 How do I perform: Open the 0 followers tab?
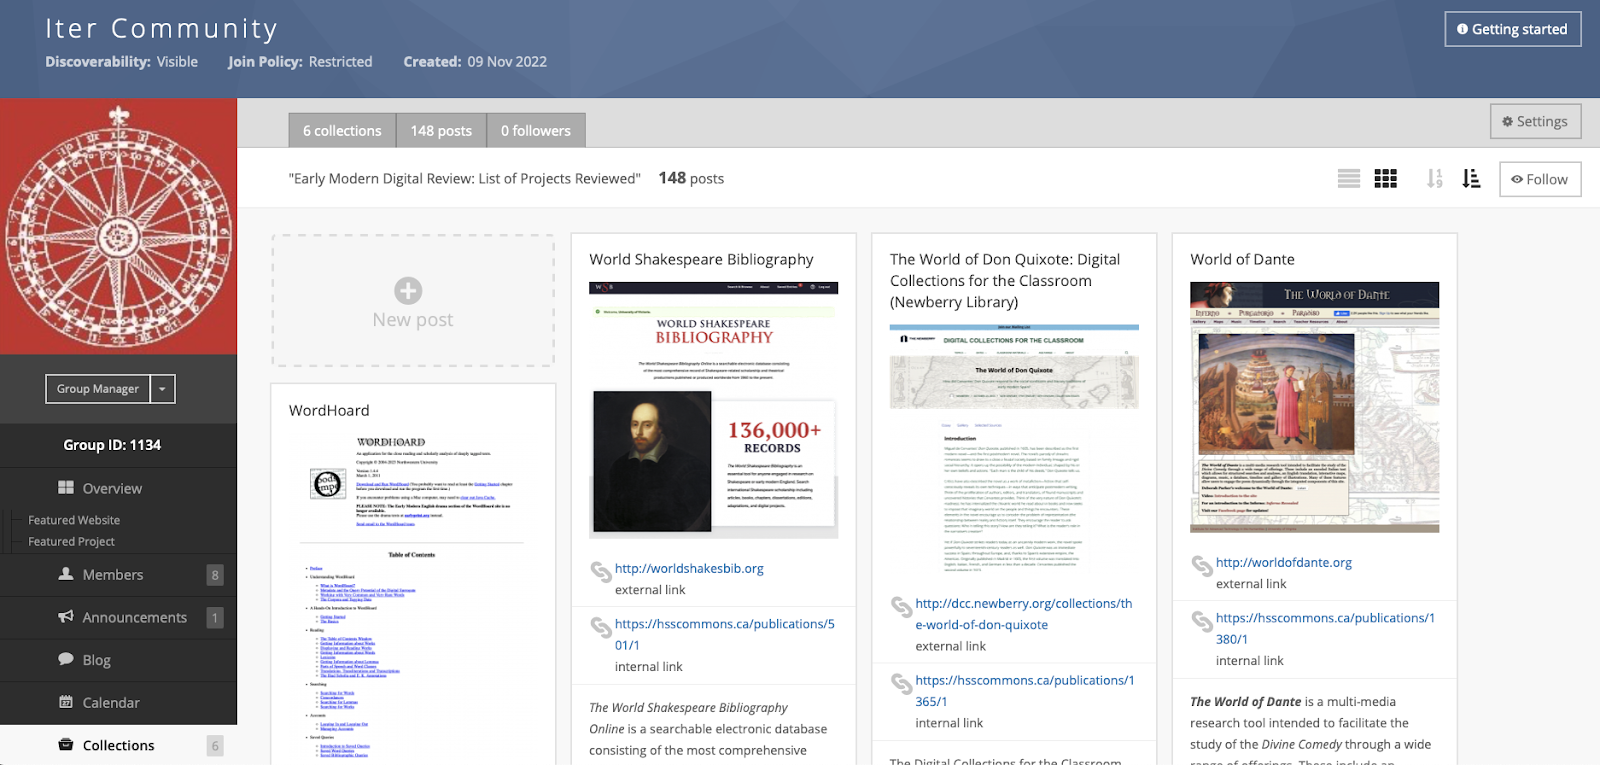tap(536, 130)
